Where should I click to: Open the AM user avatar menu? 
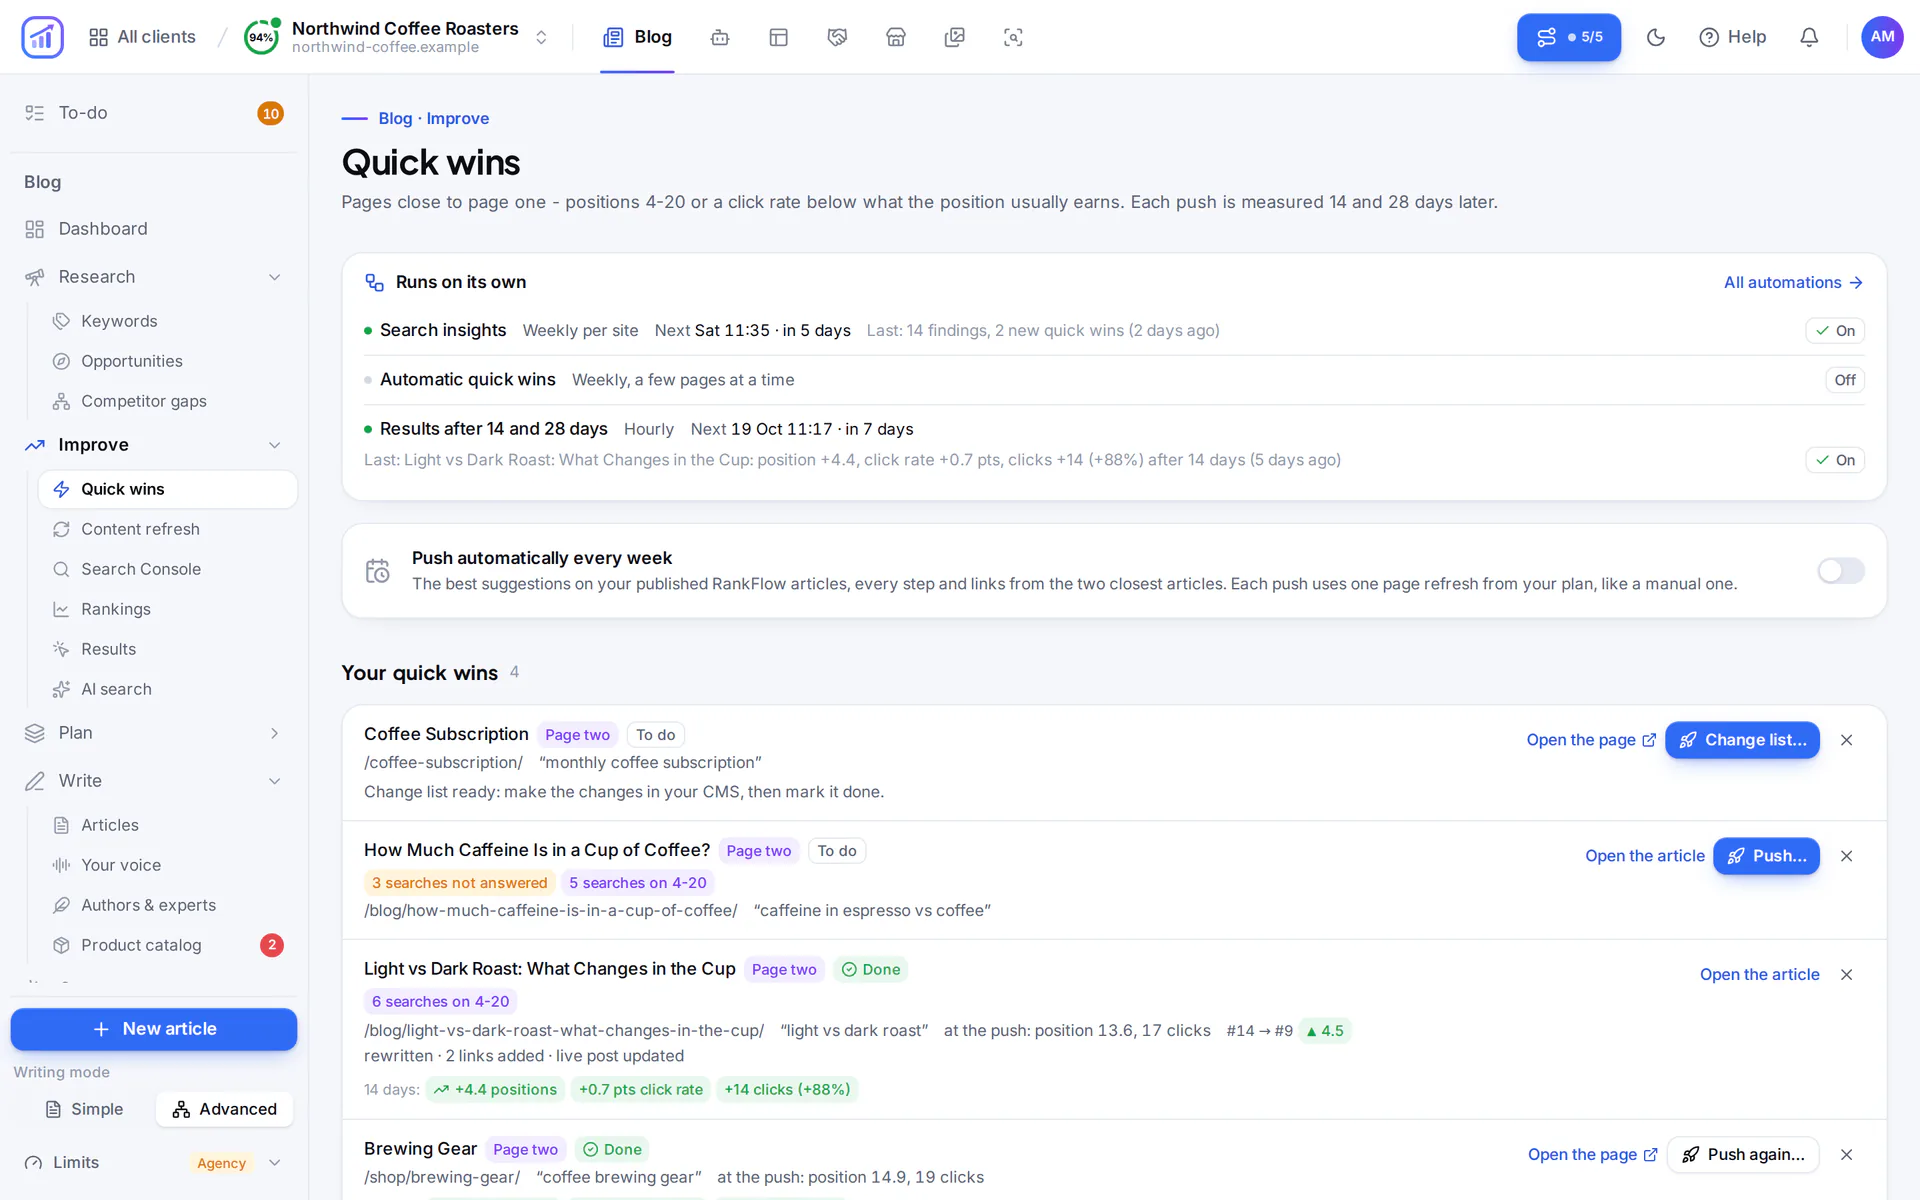point(1882,37)
